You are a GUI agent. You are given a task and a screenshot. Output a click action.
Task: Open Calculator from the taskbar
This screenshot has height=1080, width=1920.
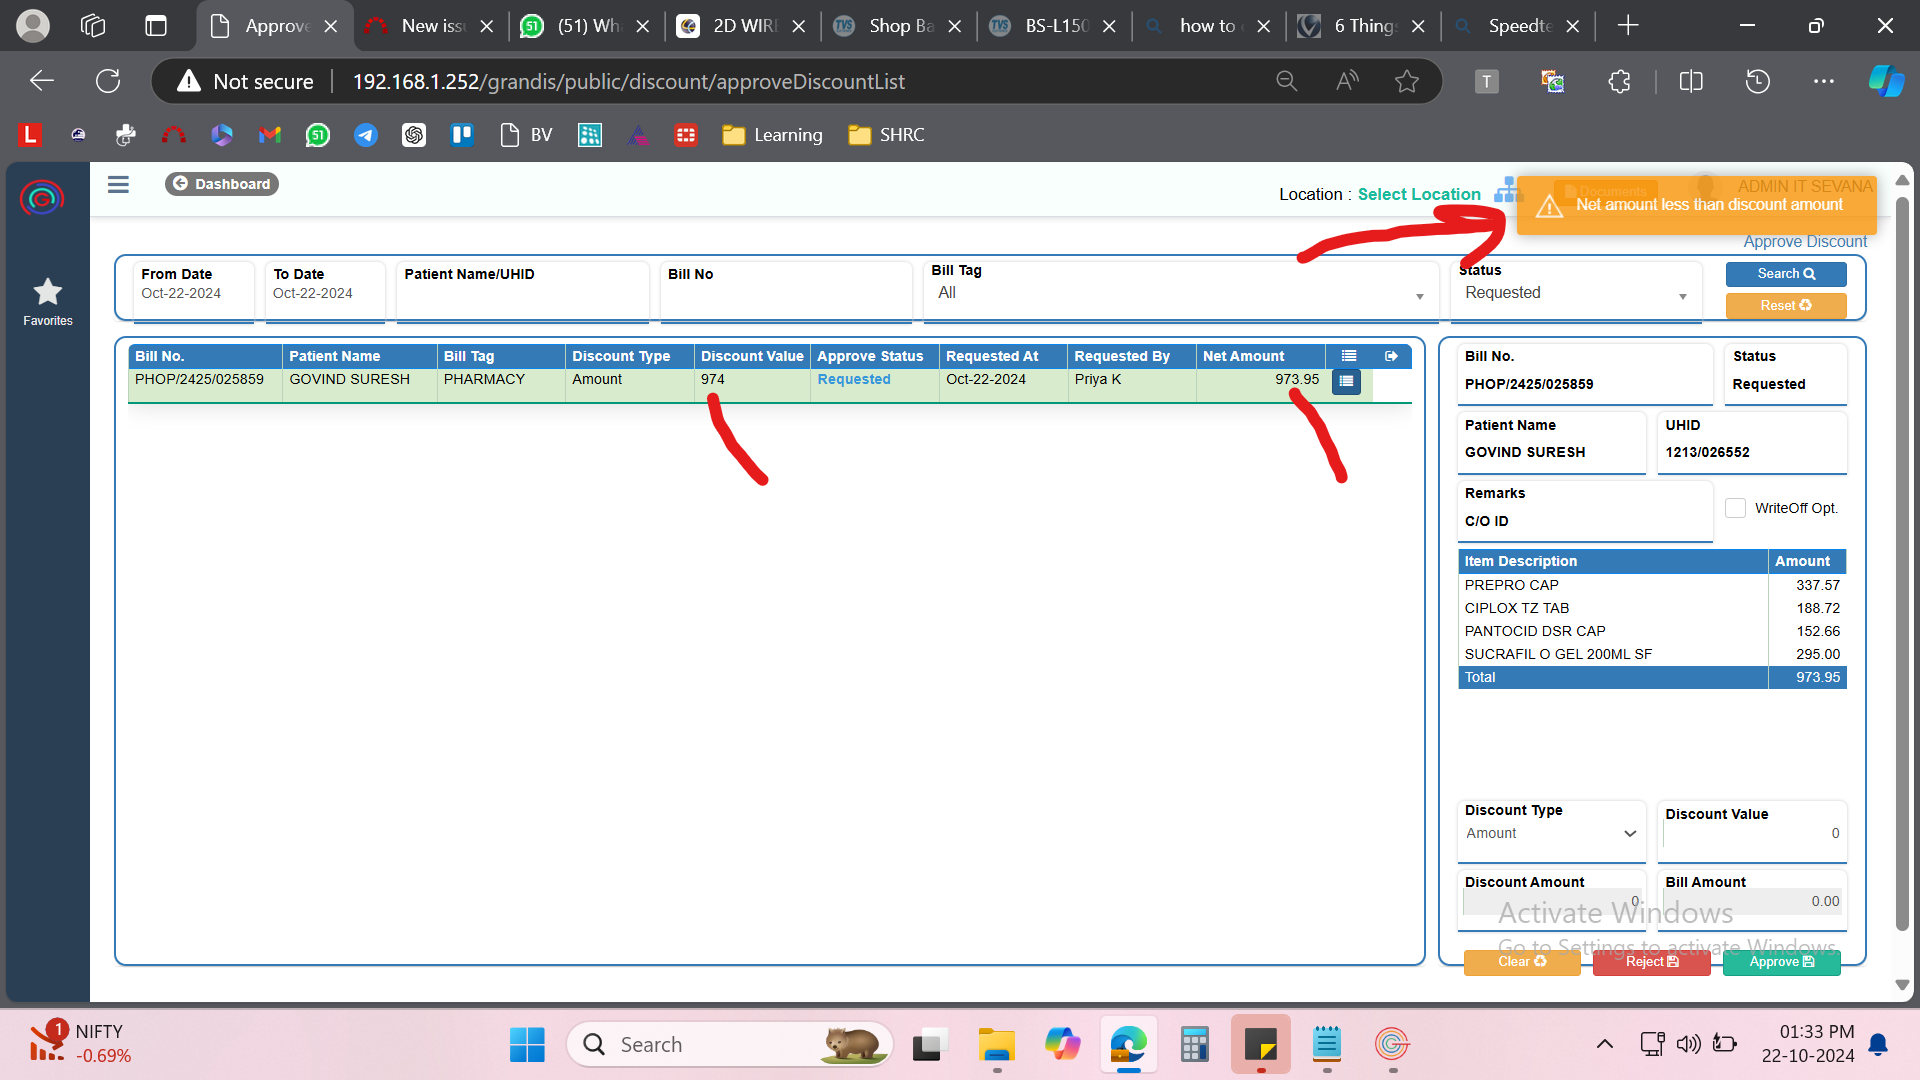click(x=1194, y=1045)
